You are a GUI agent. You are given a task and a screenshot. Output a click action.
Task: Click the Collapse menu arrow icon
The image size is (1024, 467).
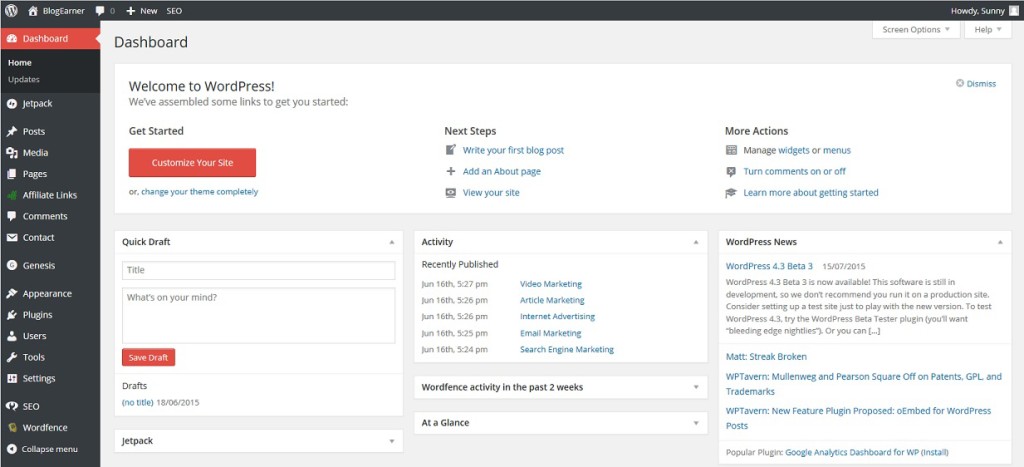pos(12,449)
